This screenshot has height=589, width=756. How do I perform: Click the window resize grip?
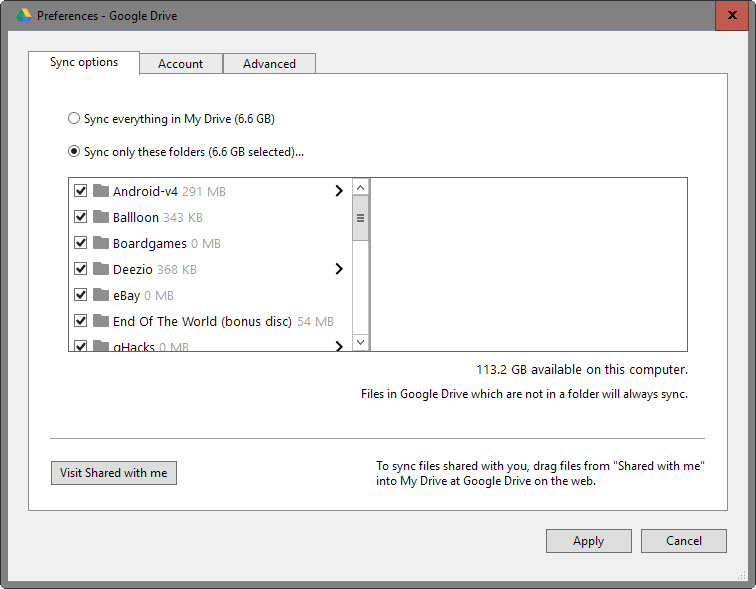(x=742, y=575)
